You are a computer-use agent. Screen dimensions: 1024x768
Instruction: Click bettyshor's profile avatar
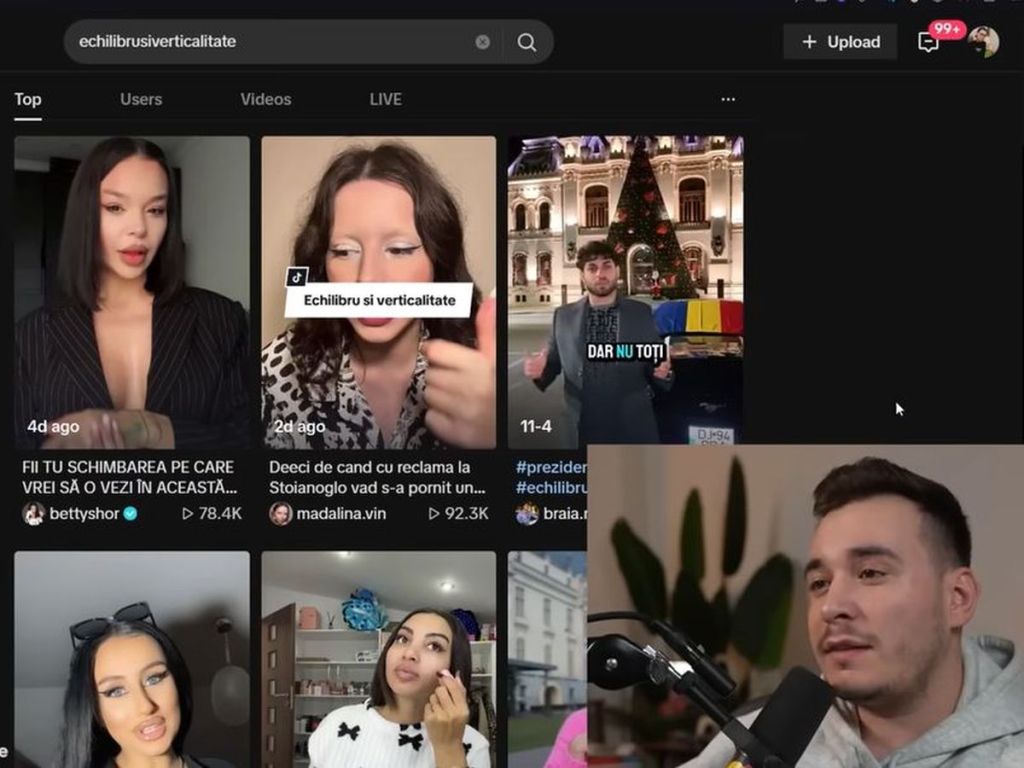coord(33,513)
